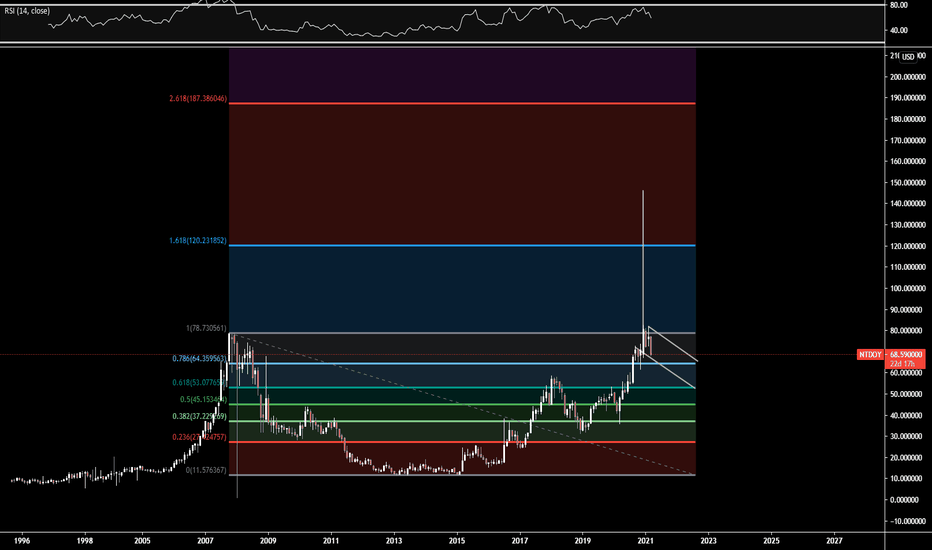Click 50.000000 on the price axis
Image resolution: width=932 pixels, height=550 pixels.
pyautogui.click(x=908, y=394)
